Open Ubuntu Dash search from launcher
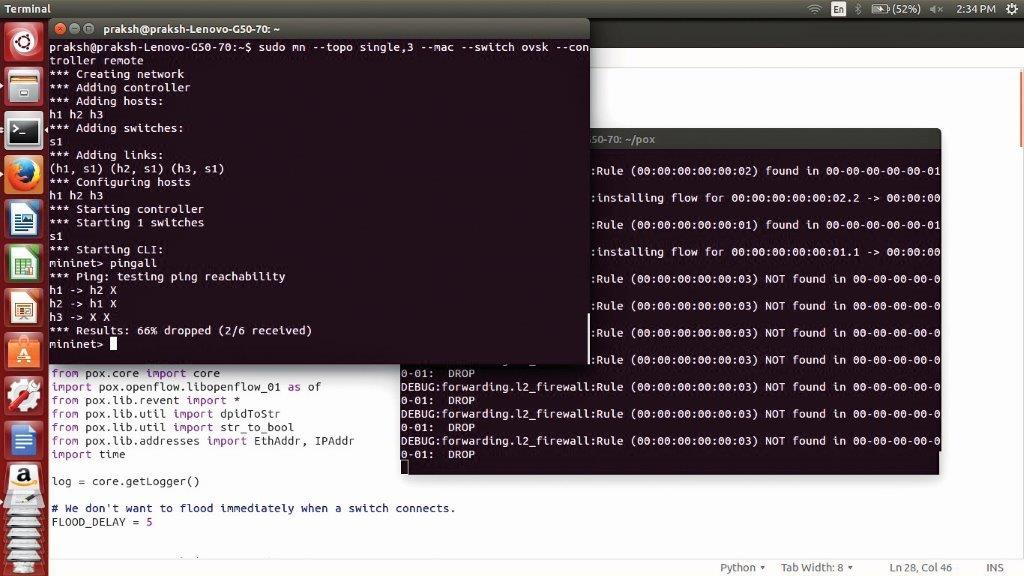Viewport: 1024px width, 576px height. [x=24, y=42]
